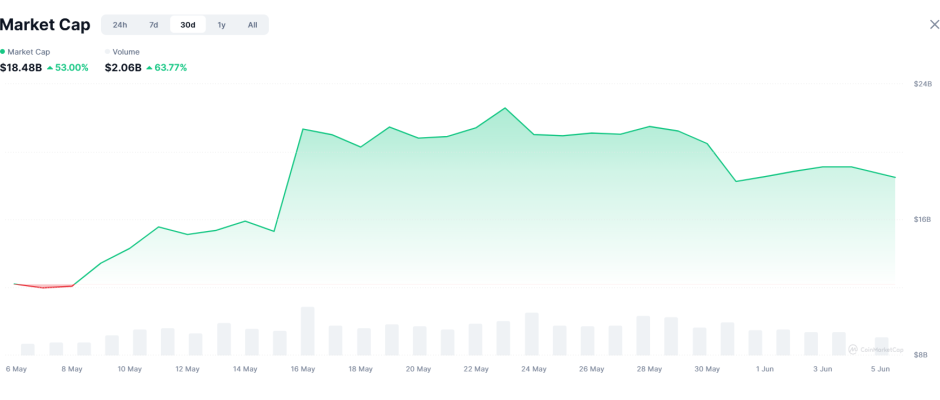Toggle the Volume series legend
Viewport: 940px width, 400px height.
tap(125, 52)
